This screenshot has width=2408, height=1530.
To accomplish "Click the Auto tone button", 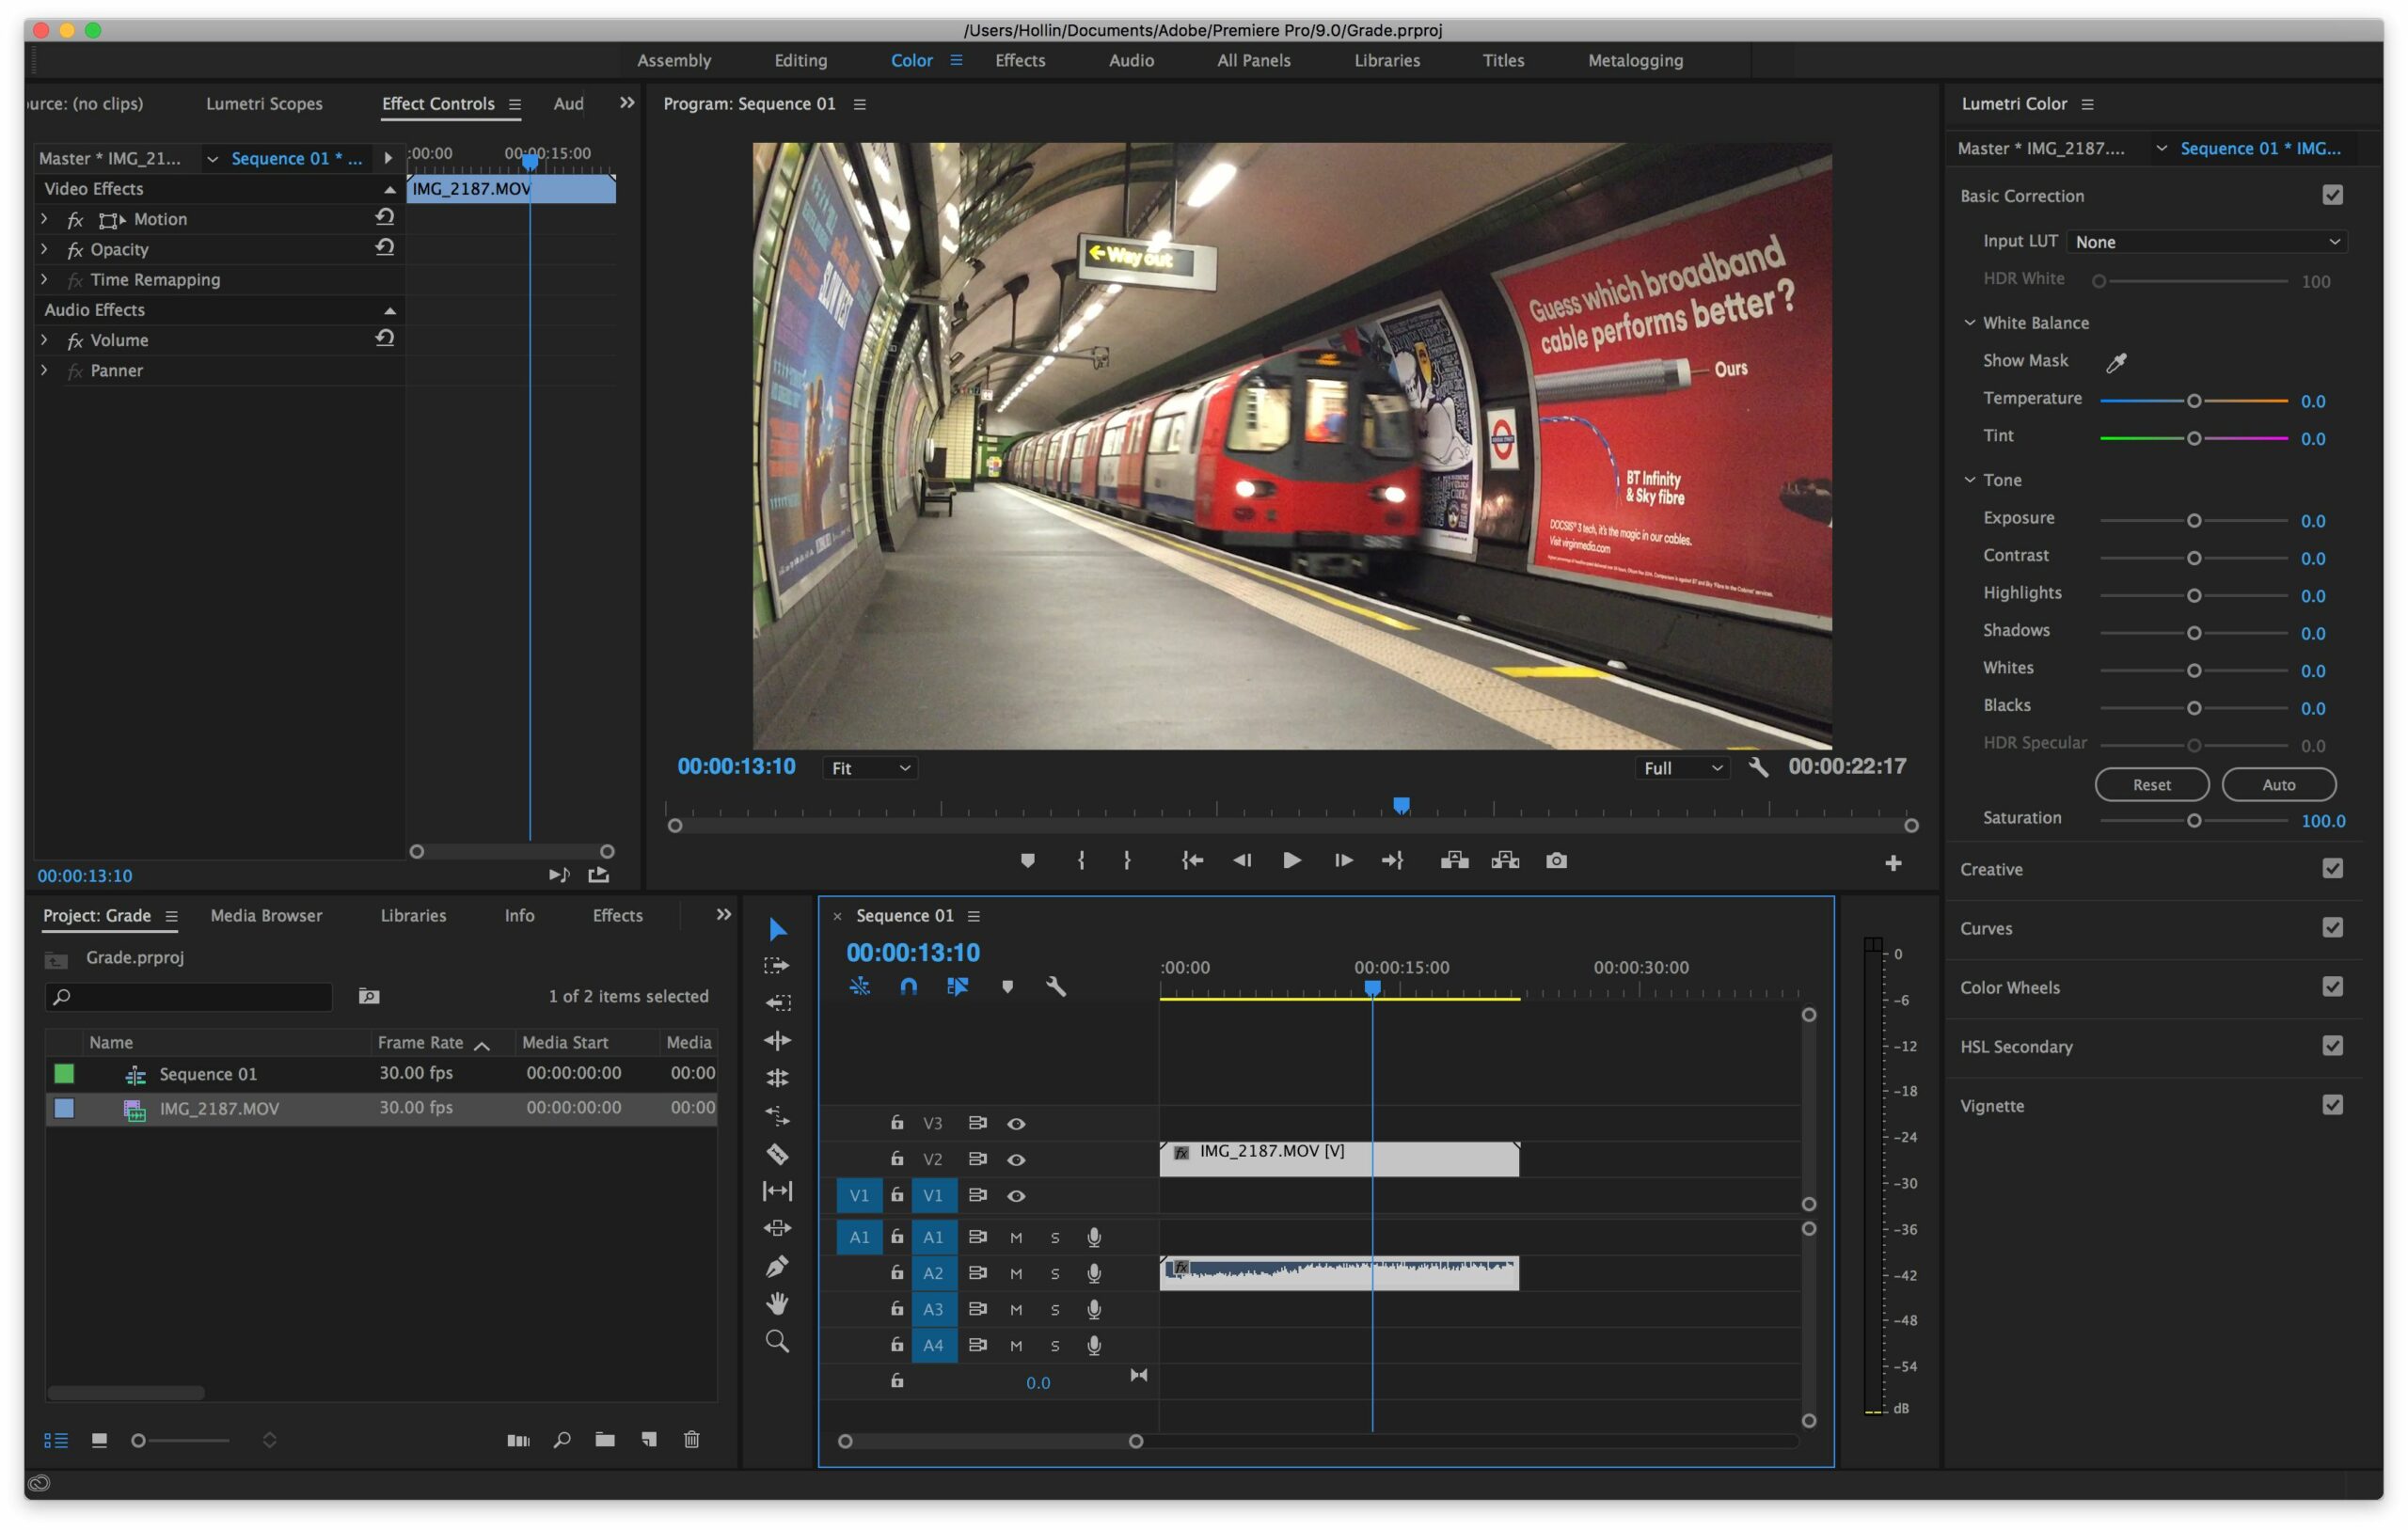I will click(x=2278, y=785).
